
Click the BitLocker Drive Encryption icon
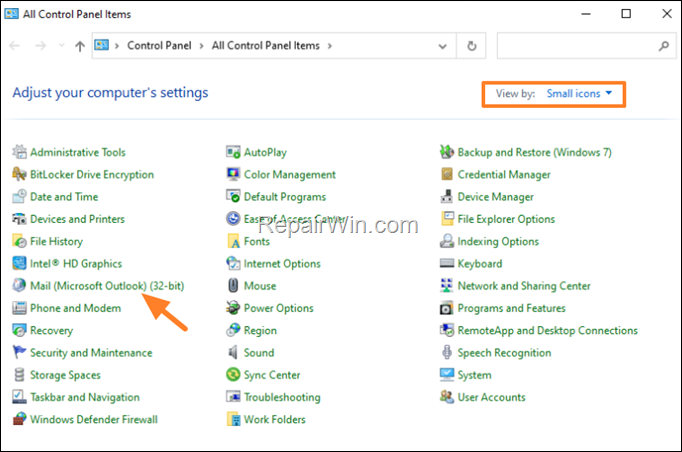tap(19, 174)
